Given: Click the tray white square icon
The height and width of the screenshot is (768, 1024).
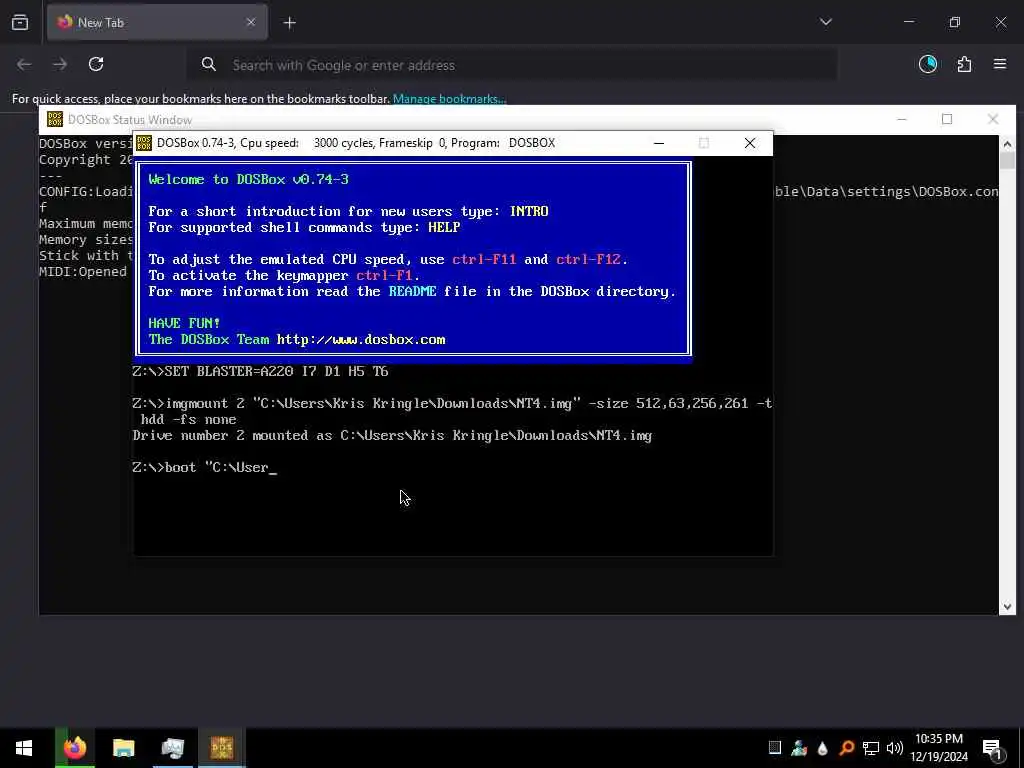Looking at the screenshot, I should [775, 748].
